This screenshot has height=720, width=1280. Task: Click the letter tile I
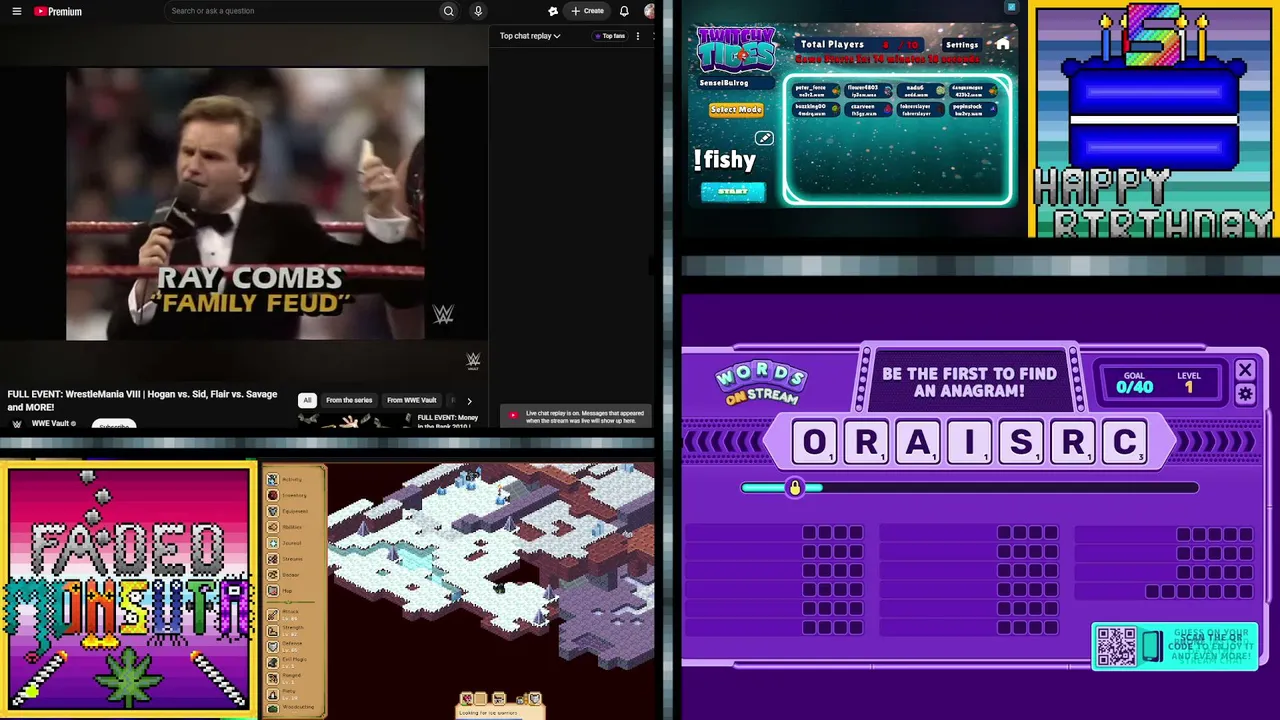(969, 443)
